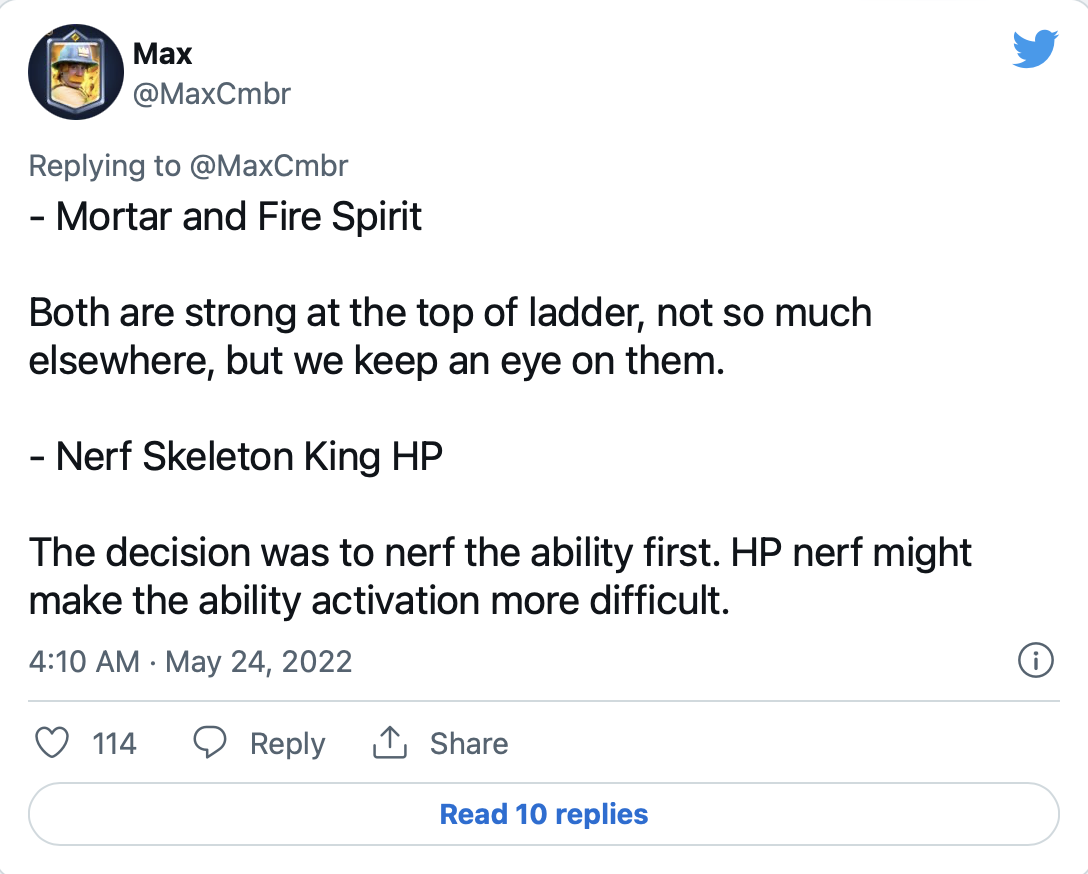The image size is (1088, 874).
Task: Click the display name Max
Action: 162,53
